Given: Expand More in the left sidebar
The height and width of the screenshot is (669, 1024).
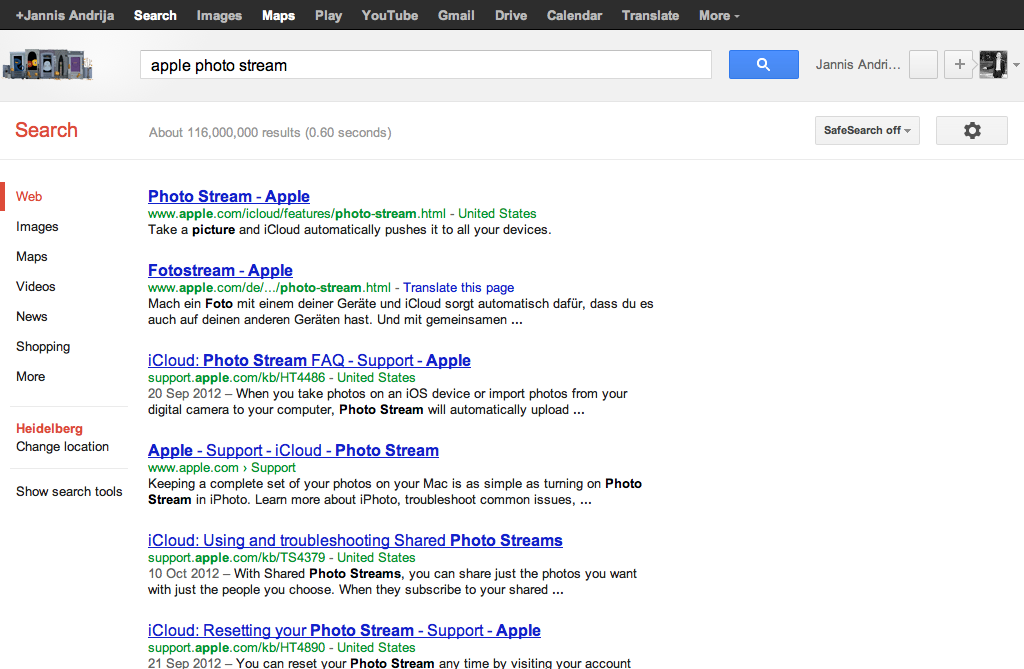Looking at the screenshot, I should coord(30,377).
